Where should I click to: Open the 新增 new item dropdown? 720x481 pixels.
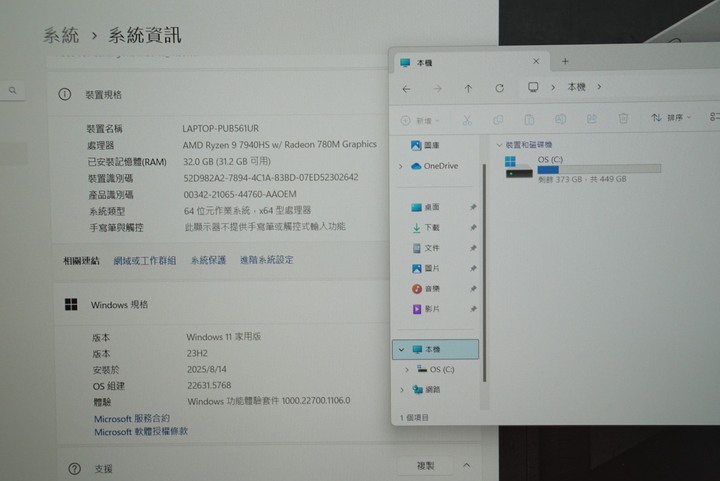pos(420,121)
